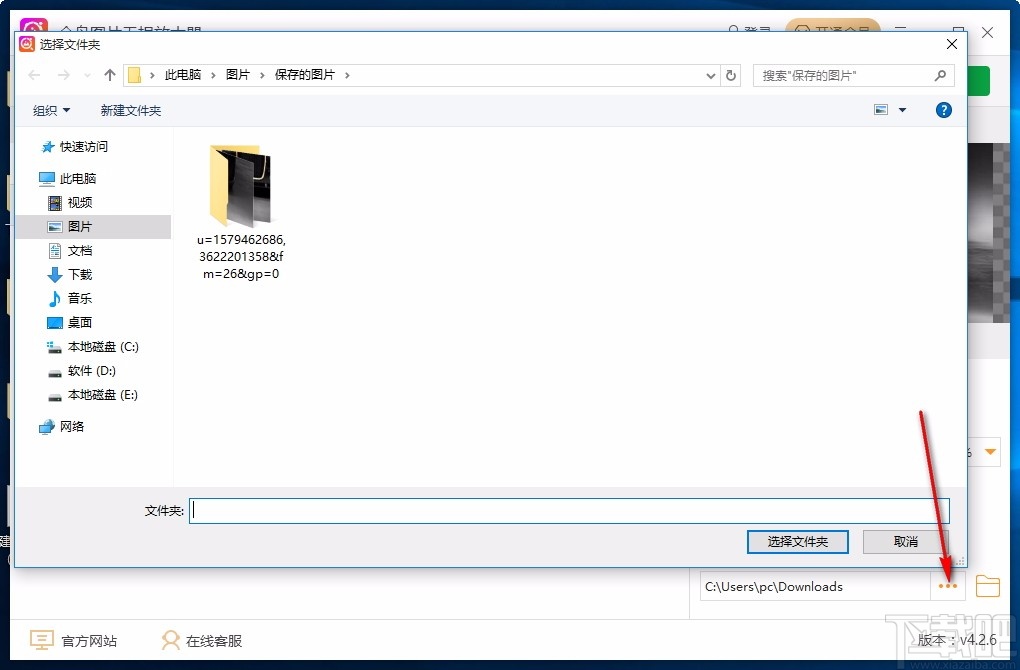The image size is (1020, 670).
Task: Select the u=1579462686 image thumbnail
Action: (x=240, y=185)
